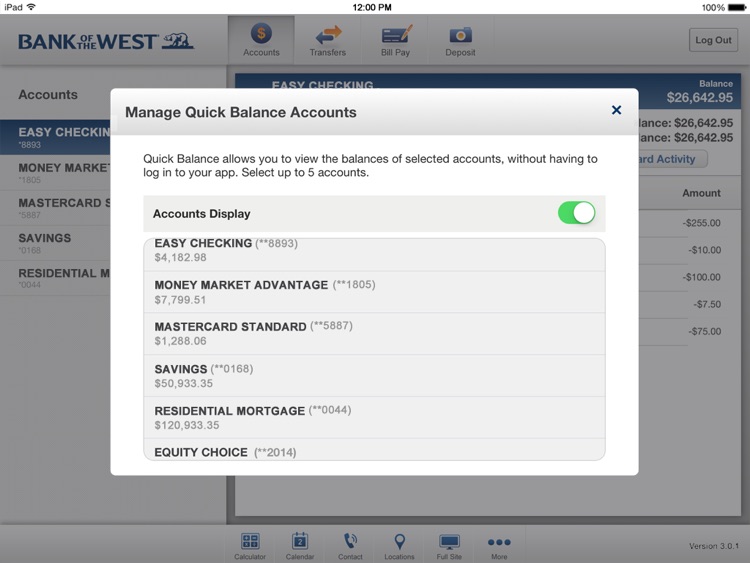Screen dimensions: 750x563
Task: Open the Contact phone icon
Action: click(350, 546)
